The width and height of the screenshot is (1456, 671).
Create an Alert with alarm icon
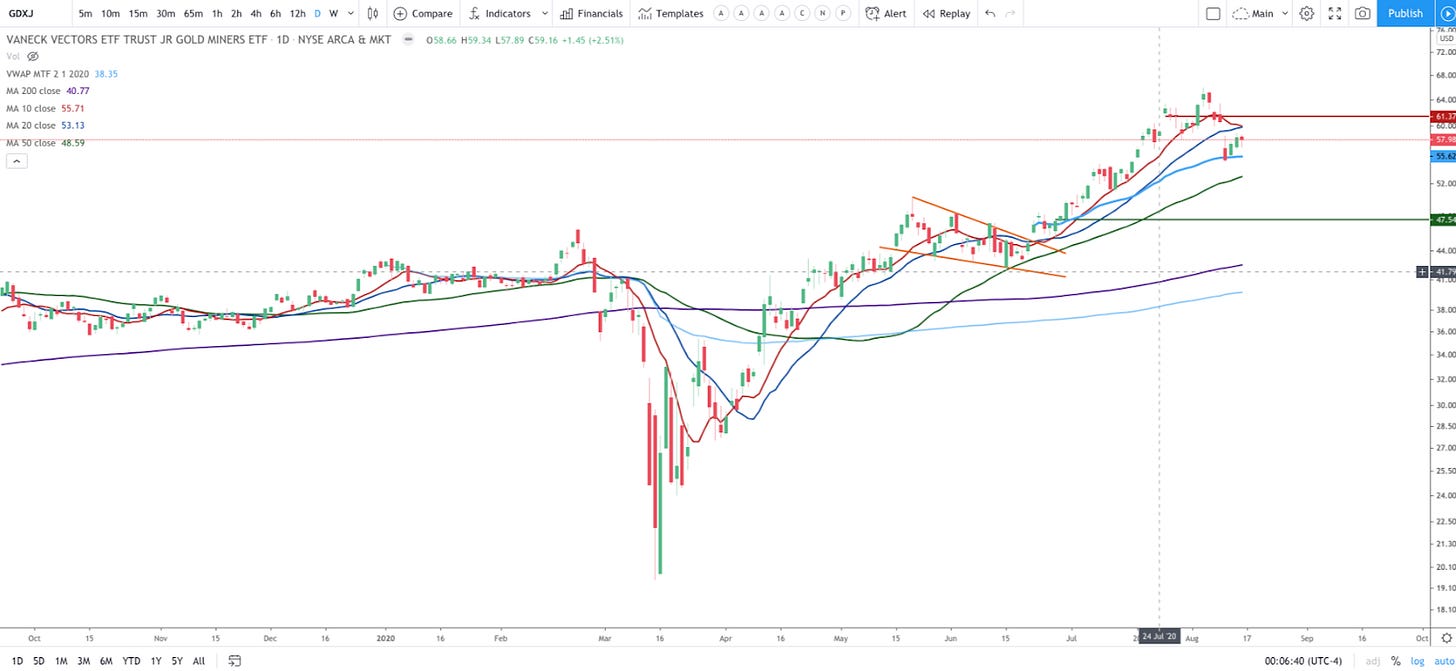(886, 13)
